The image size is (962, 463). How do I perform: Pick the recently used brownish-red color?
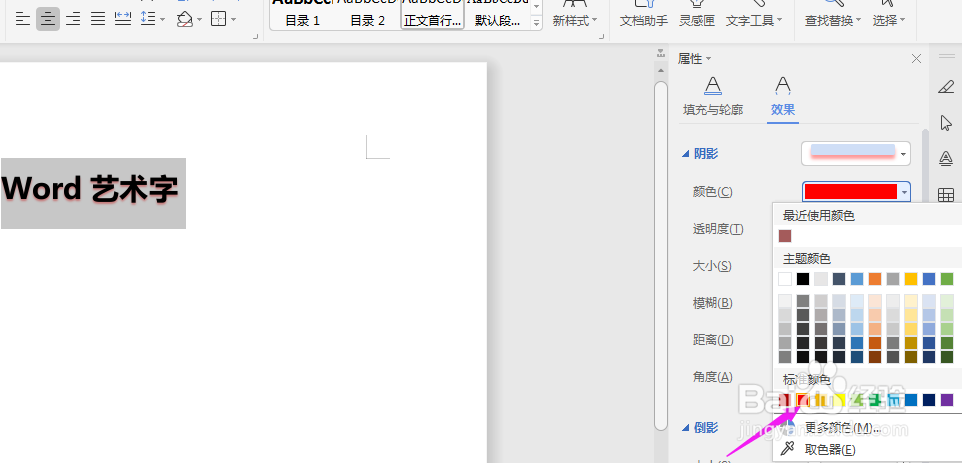[785, 235]
